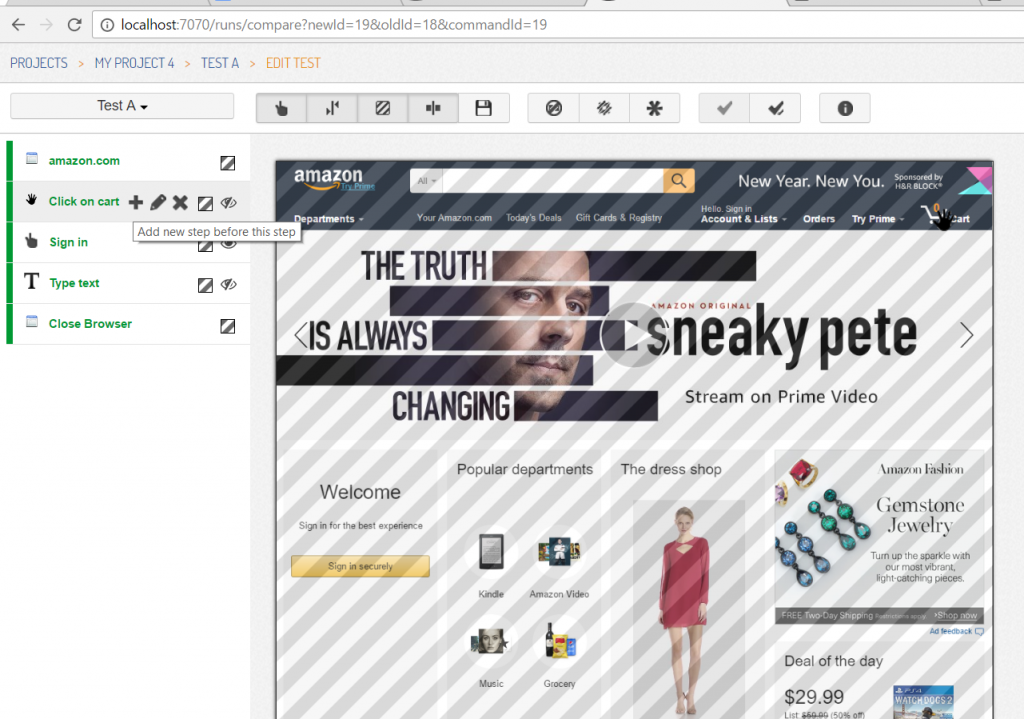
Task: Open the All category dropdown in Amazon search
Action: (427, 181)
